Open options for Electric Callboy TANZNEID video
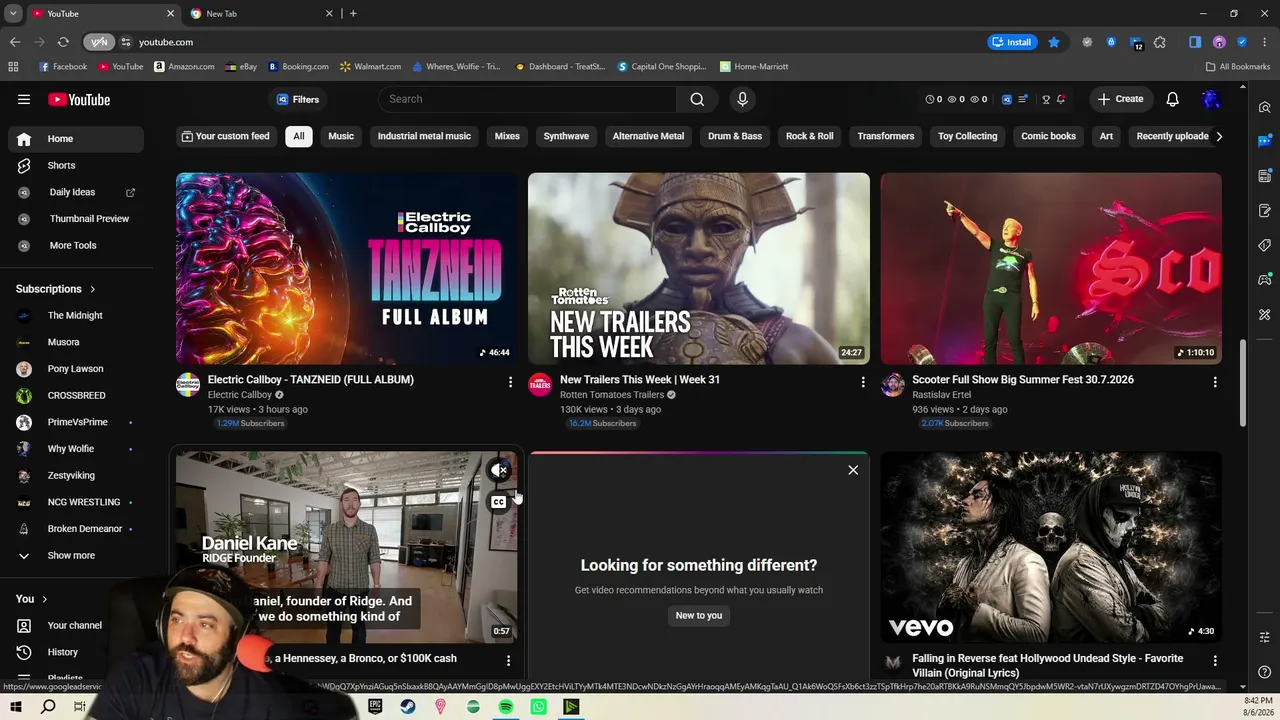 tap(510, 382)
